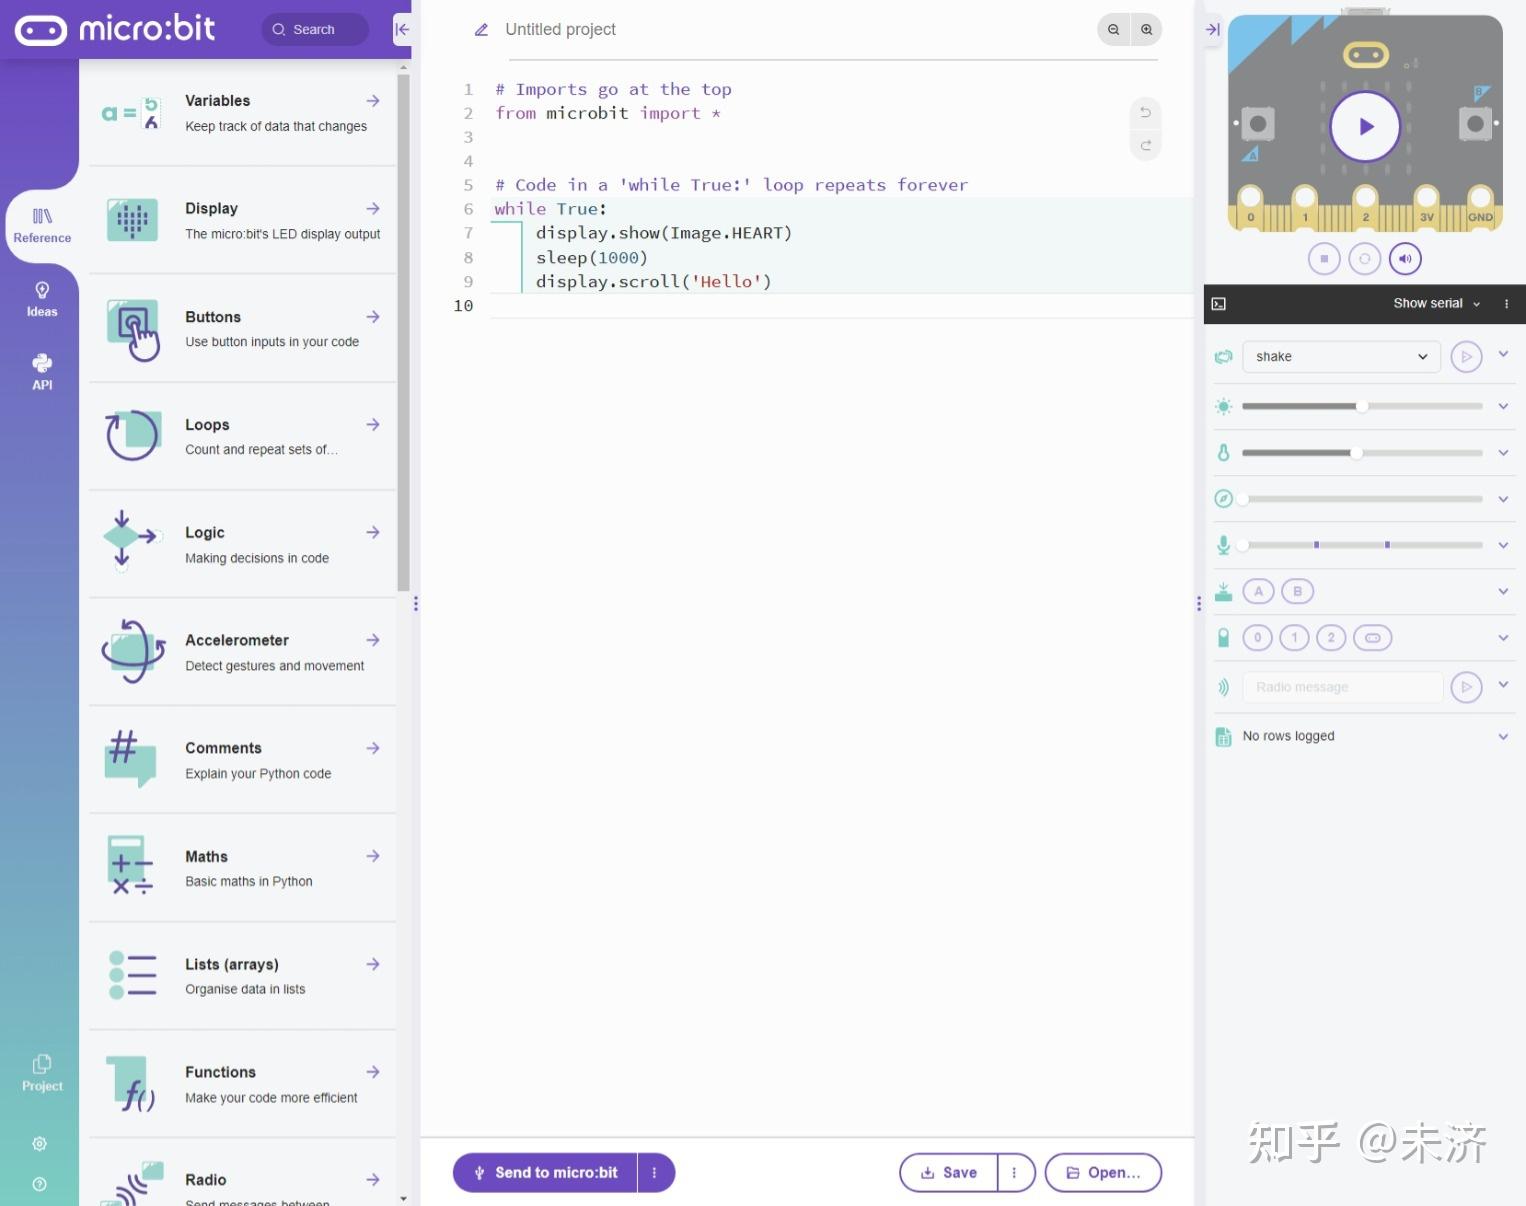Viewport: 1526px width, 1206px height.
Task: Open Save more options menu
Action: click(1014, 1173)
